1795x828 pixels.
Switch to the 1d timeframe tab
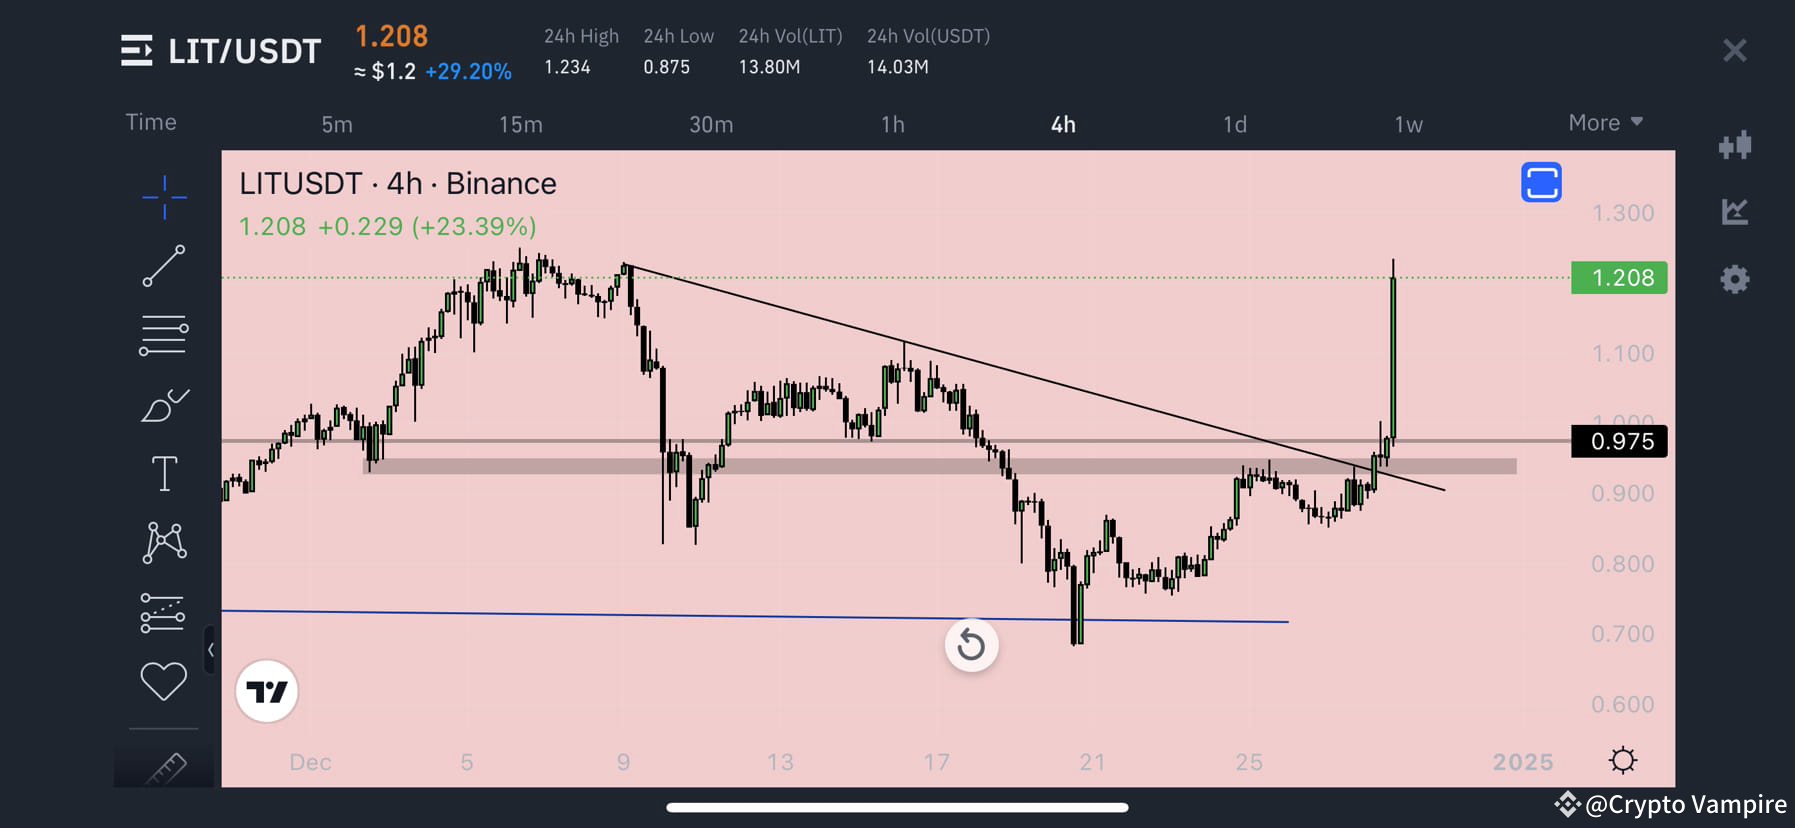(1234, 124)
